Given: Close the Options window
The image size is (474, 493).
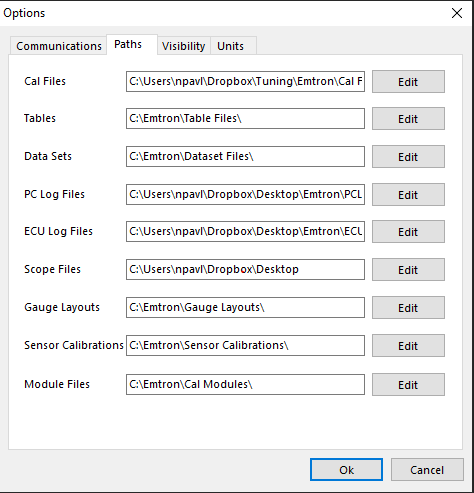Looking at the screenshot, I should (x=457, y=13).
